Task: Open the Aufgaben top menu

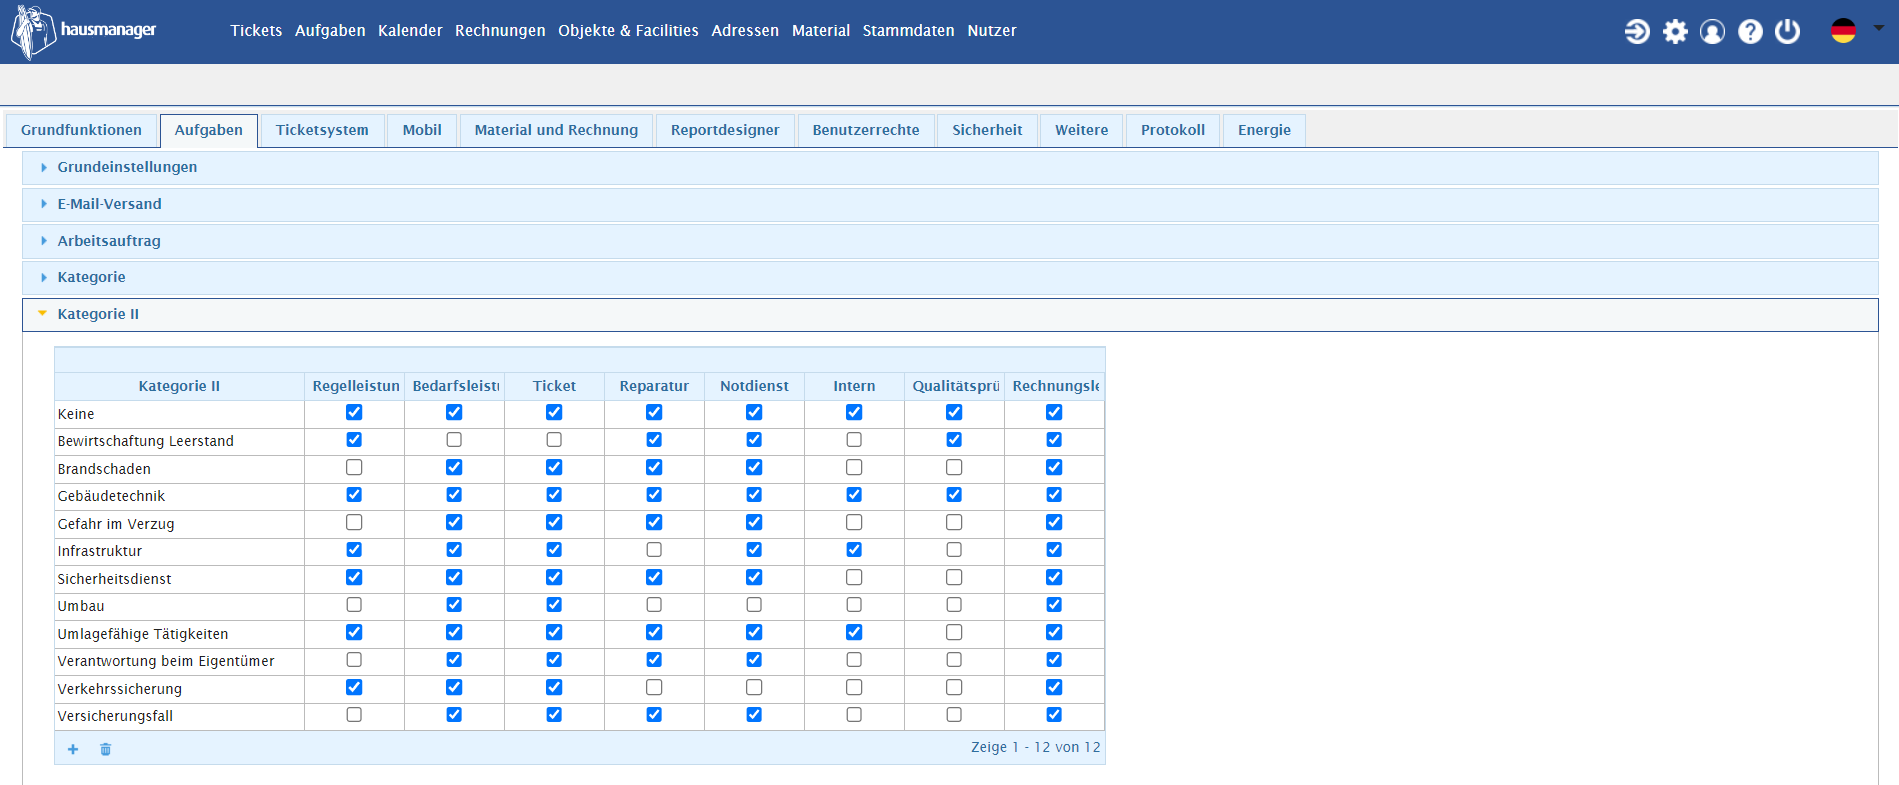Action: 330,31
